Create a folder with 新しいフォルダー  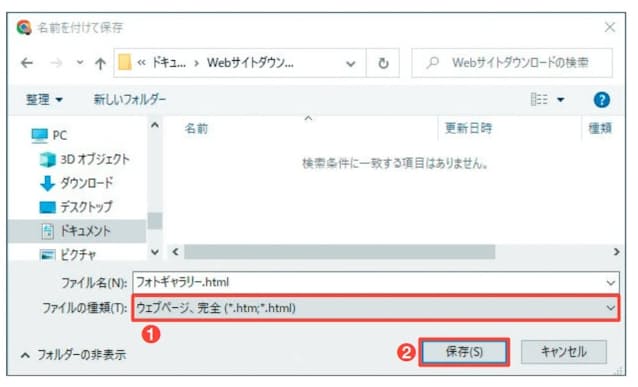[129, 99]
